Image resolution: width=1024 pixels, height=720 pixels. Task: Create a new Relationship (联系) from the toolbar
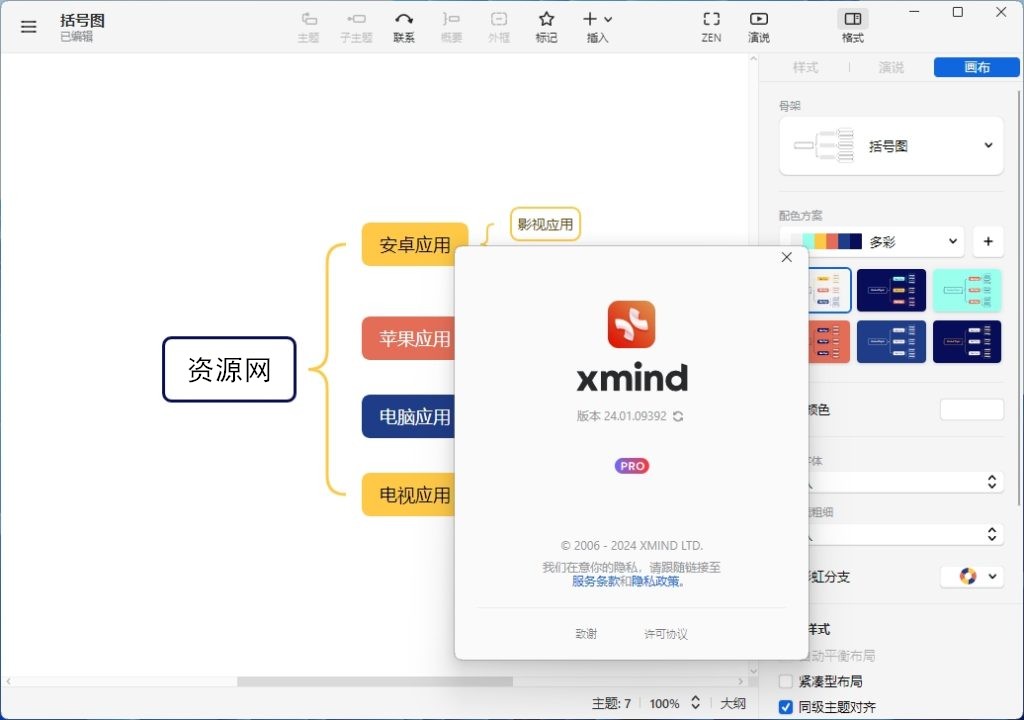[x=404, y=24]
